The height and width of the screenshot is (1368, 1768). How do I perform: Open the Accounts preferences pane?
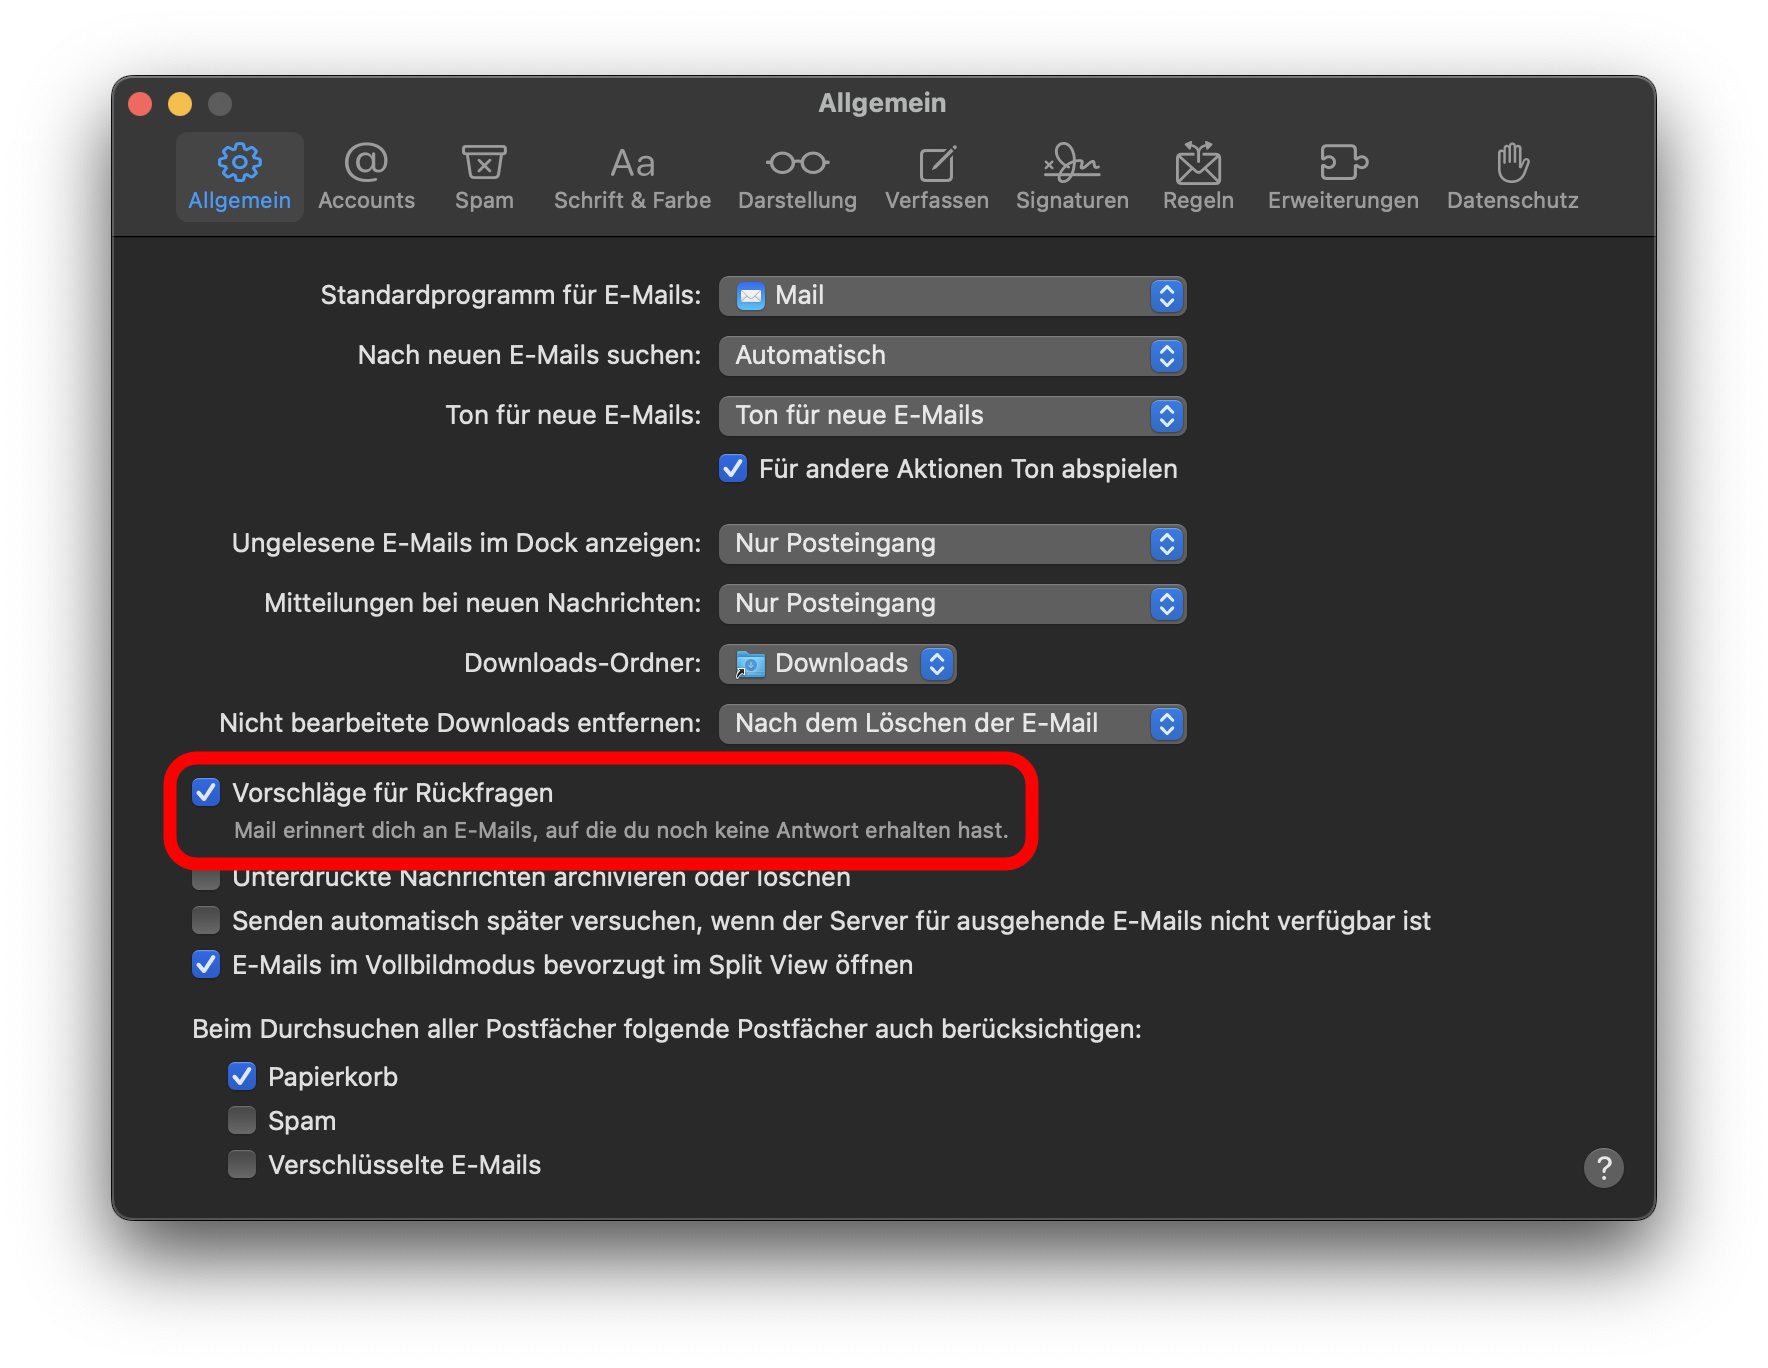(366, 177)
